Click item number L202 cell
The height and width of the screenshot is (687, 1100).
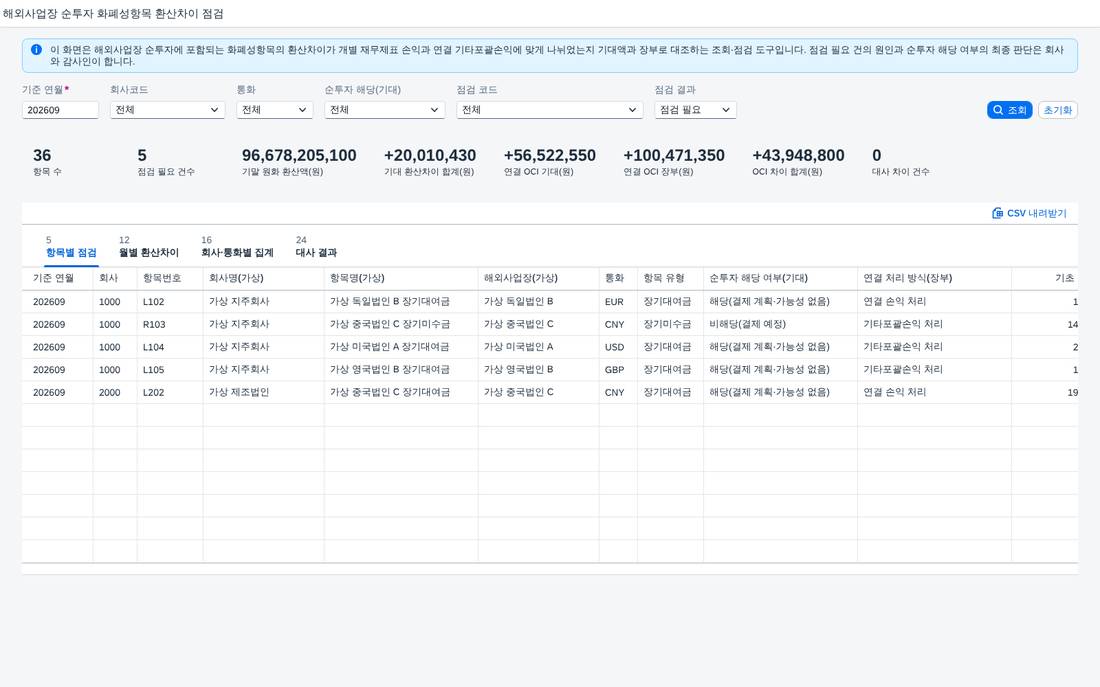click(x=170, y=392)
